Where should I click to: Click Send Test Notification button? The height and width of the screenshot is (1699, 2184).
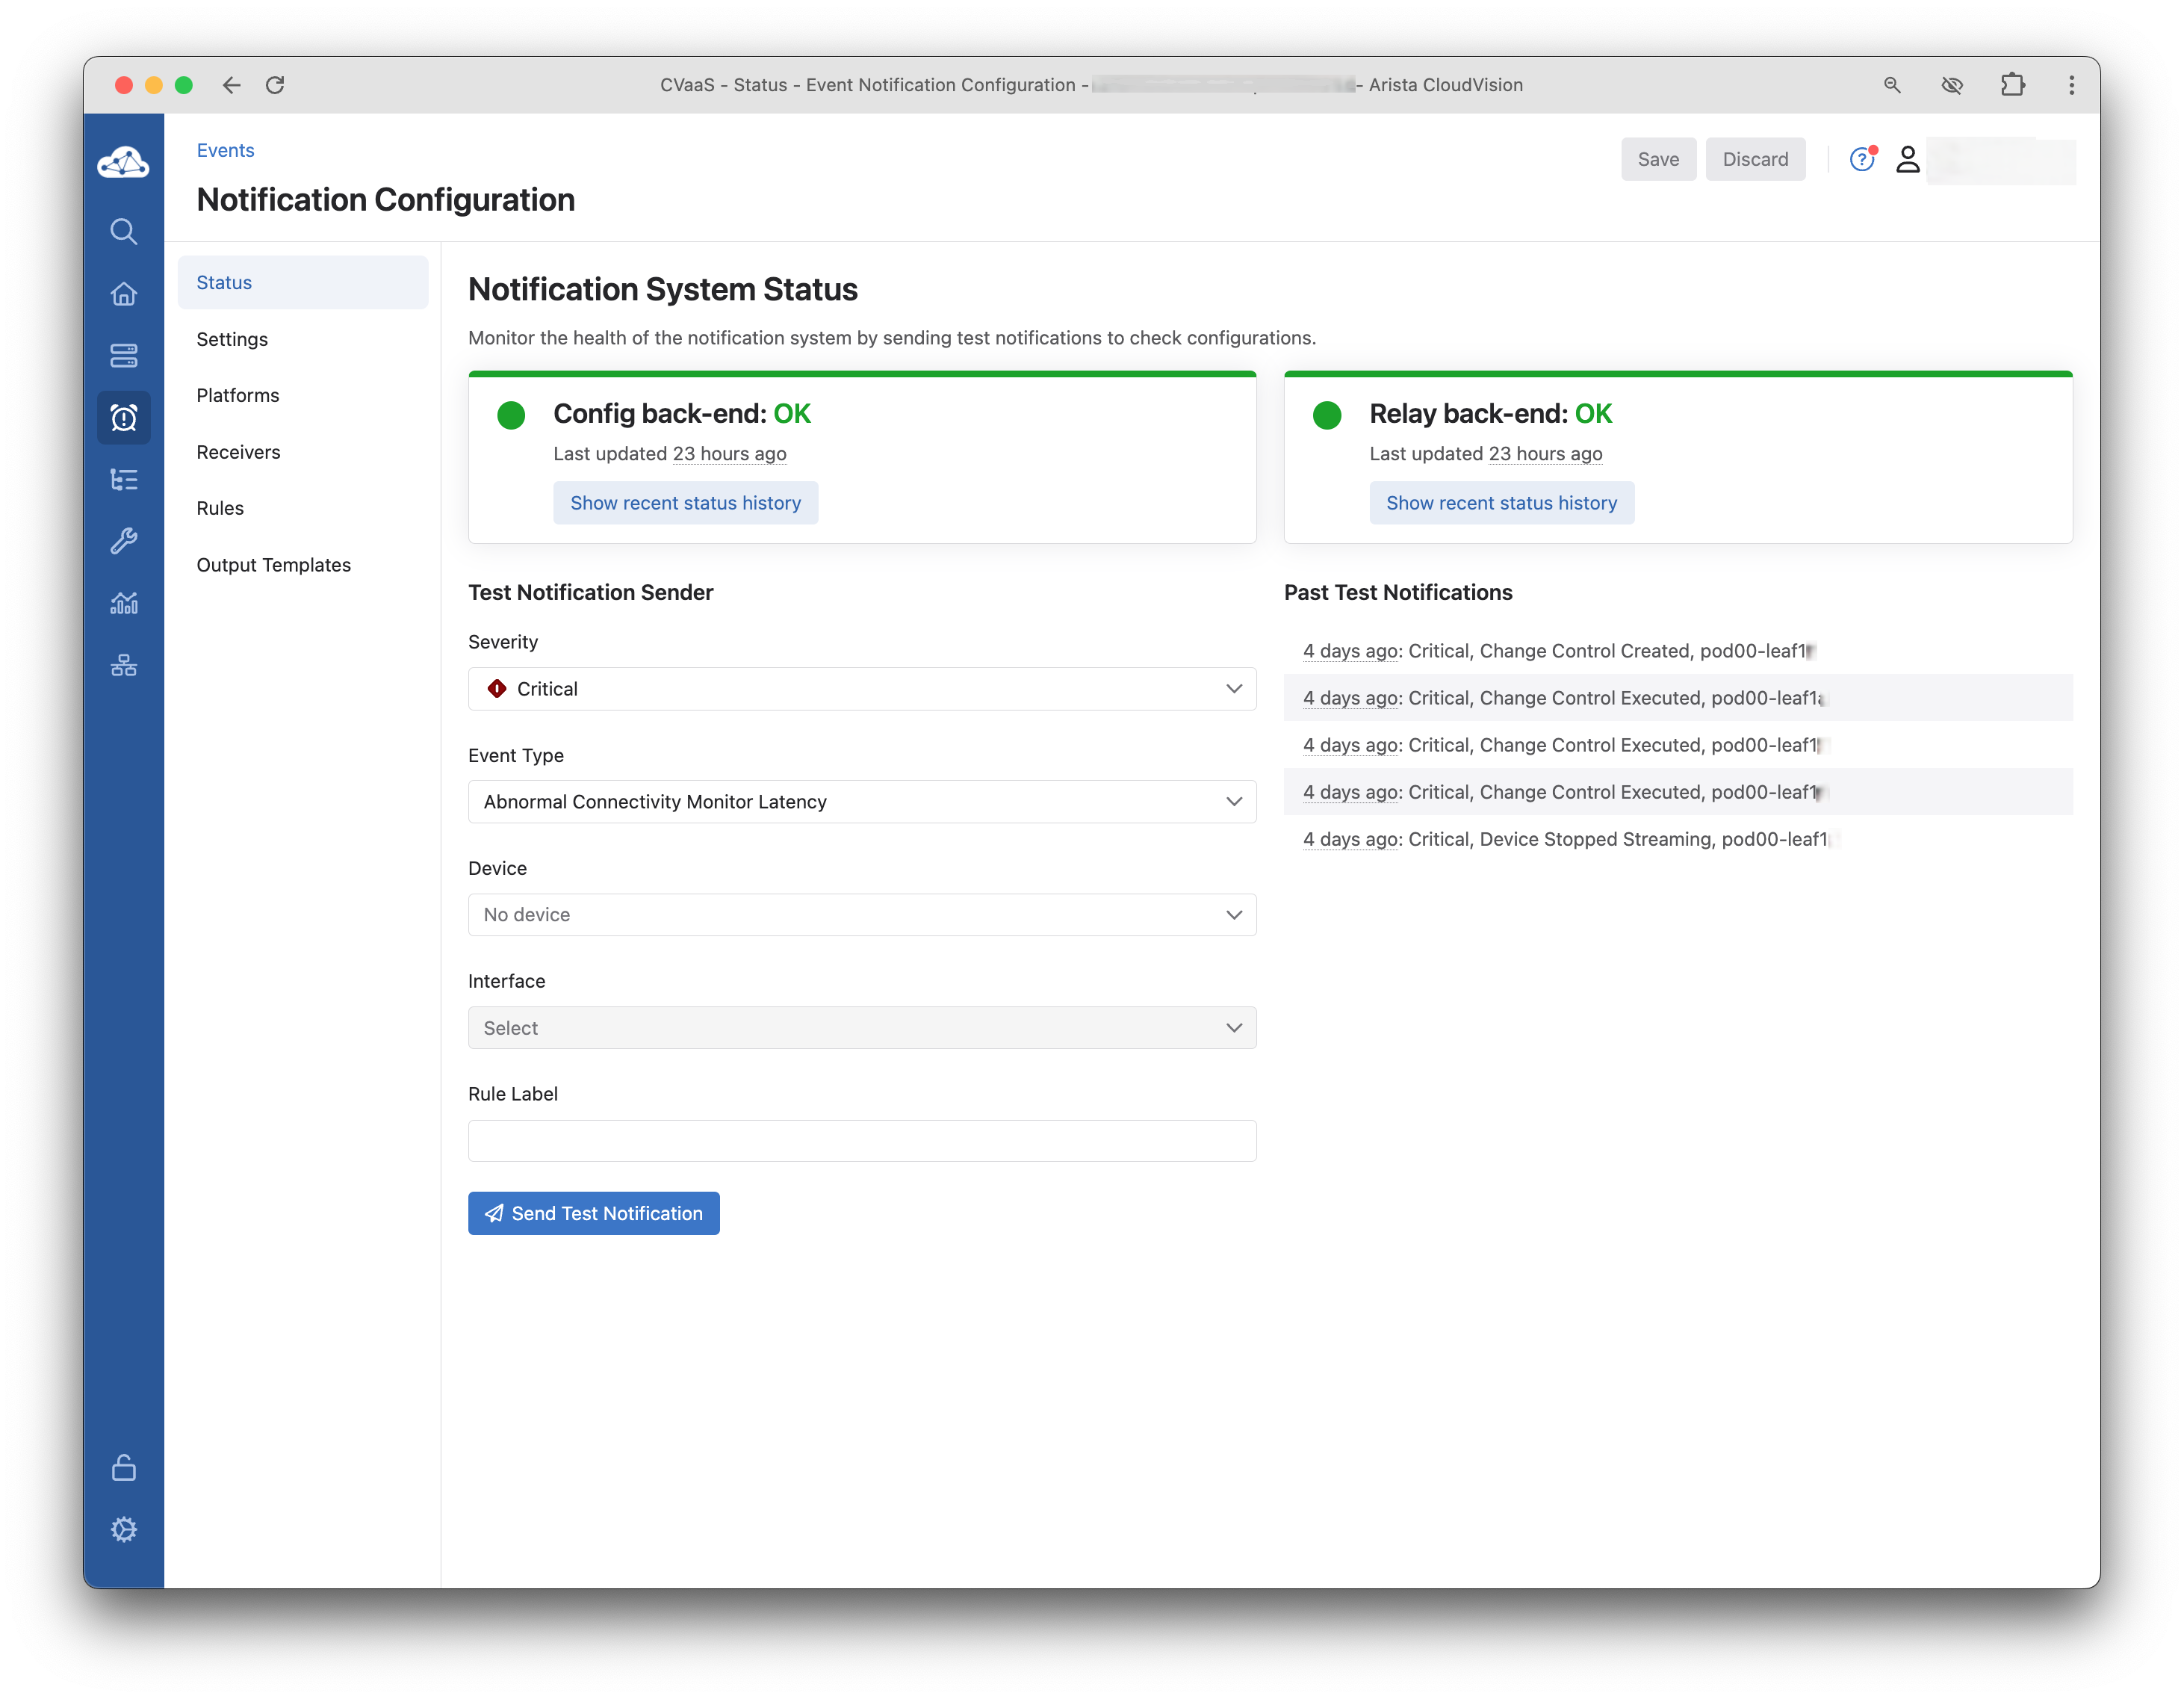pos(593,1213)
